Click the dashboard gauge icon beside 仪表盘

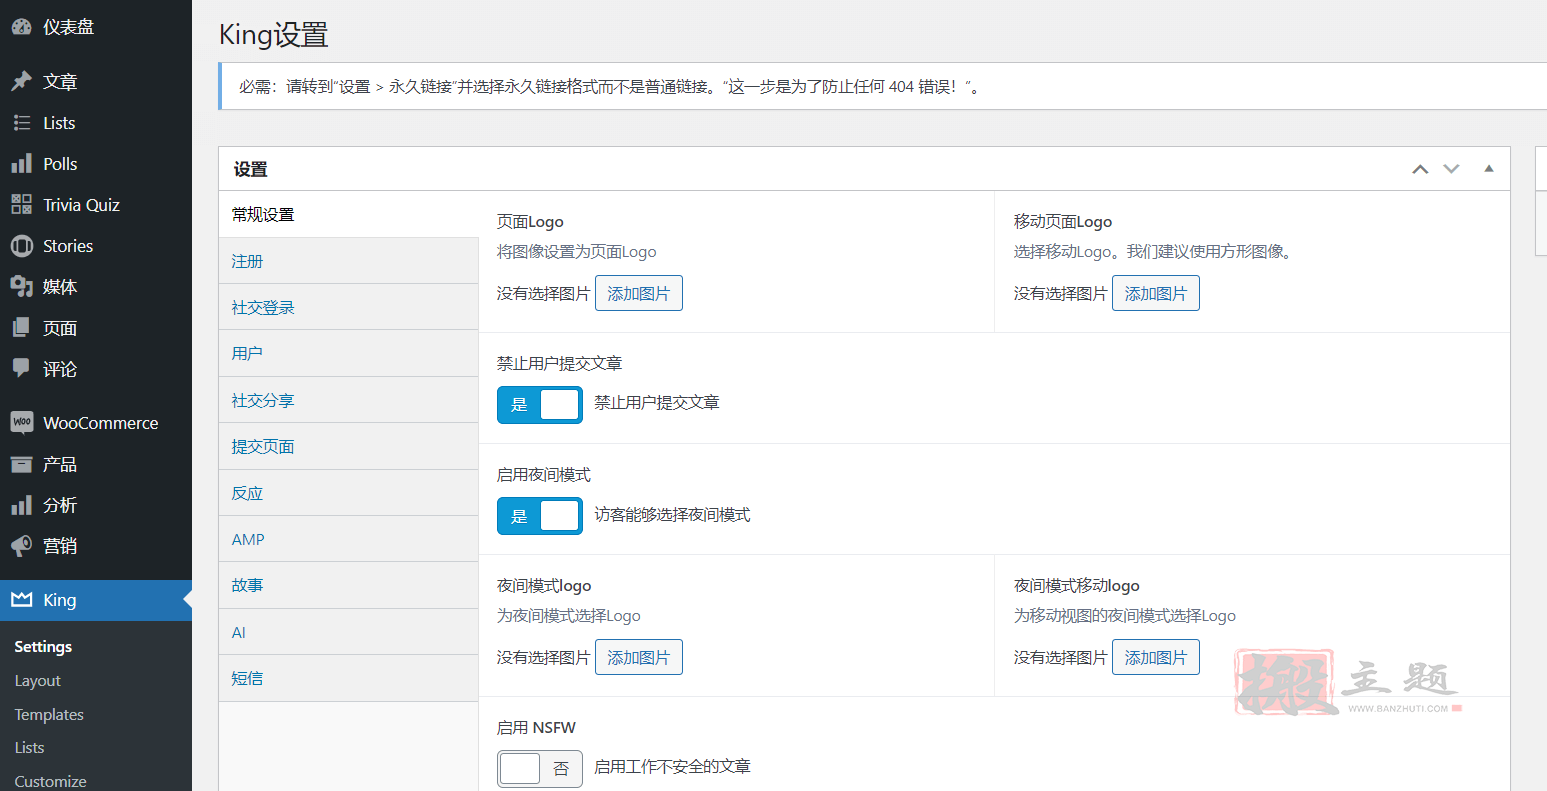(x=21, y=27)
